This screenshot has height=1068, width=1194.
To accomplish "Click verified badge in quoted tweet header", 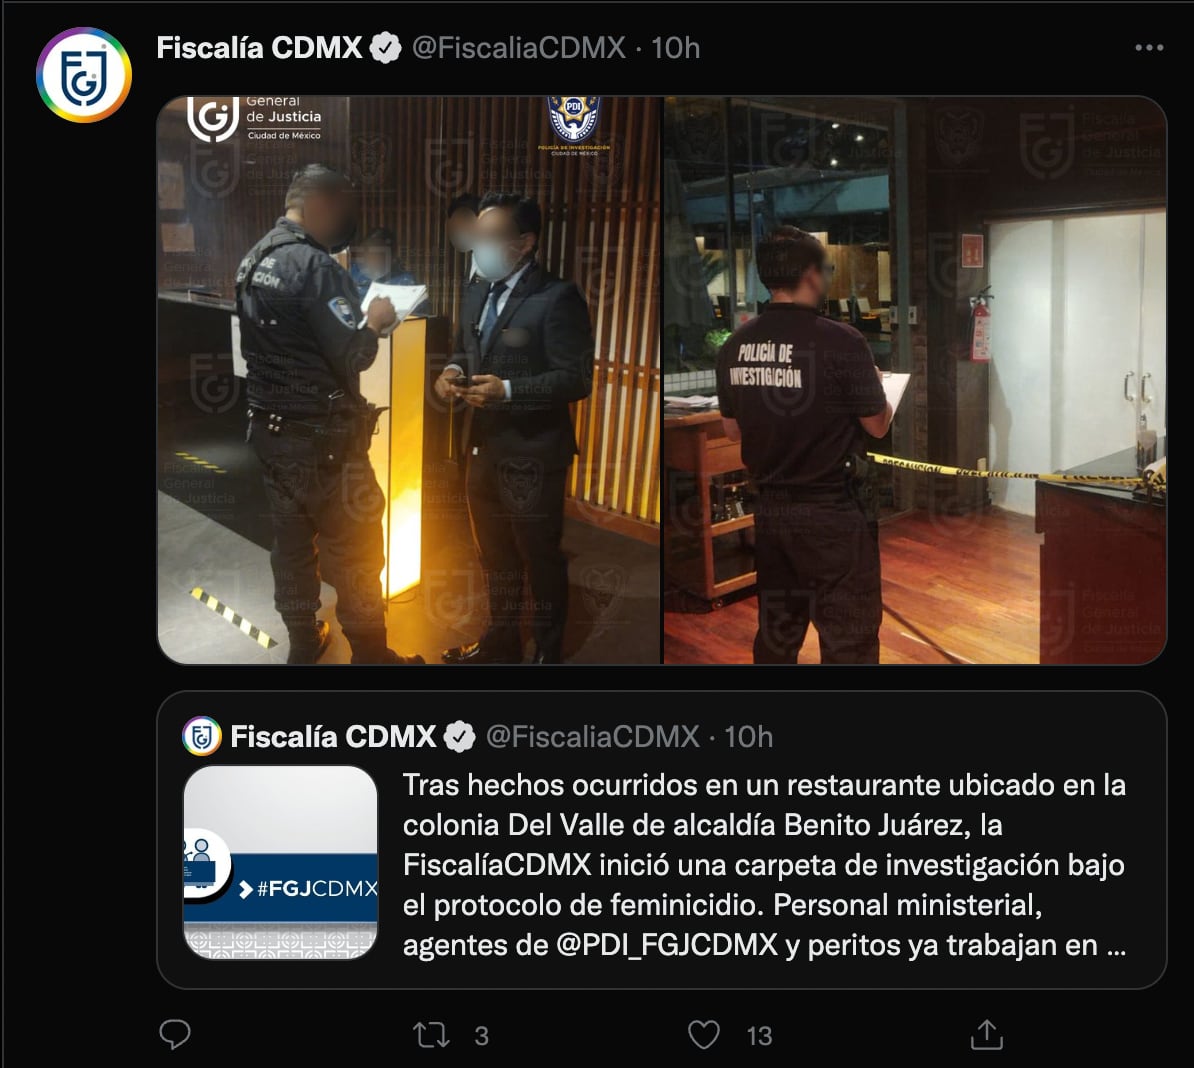I will tap(460, 737).
